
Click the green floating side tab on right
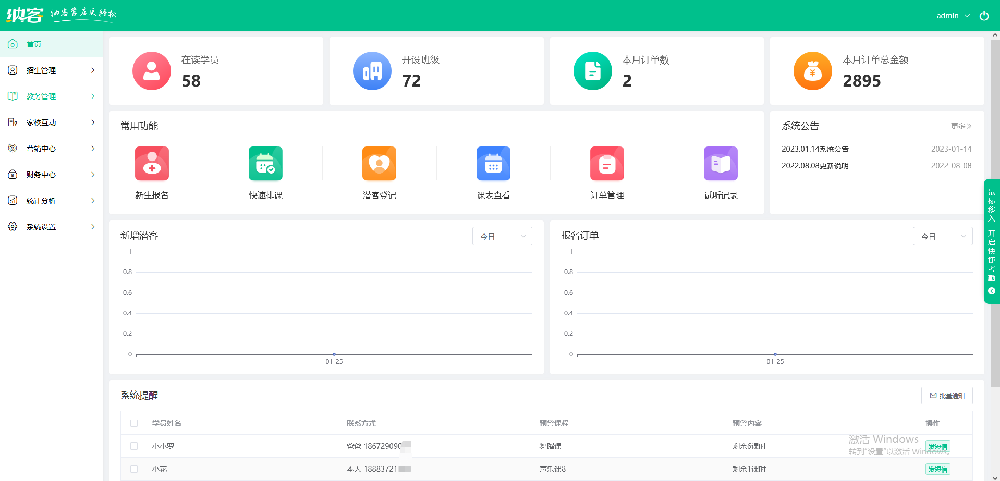pos(992,242)
